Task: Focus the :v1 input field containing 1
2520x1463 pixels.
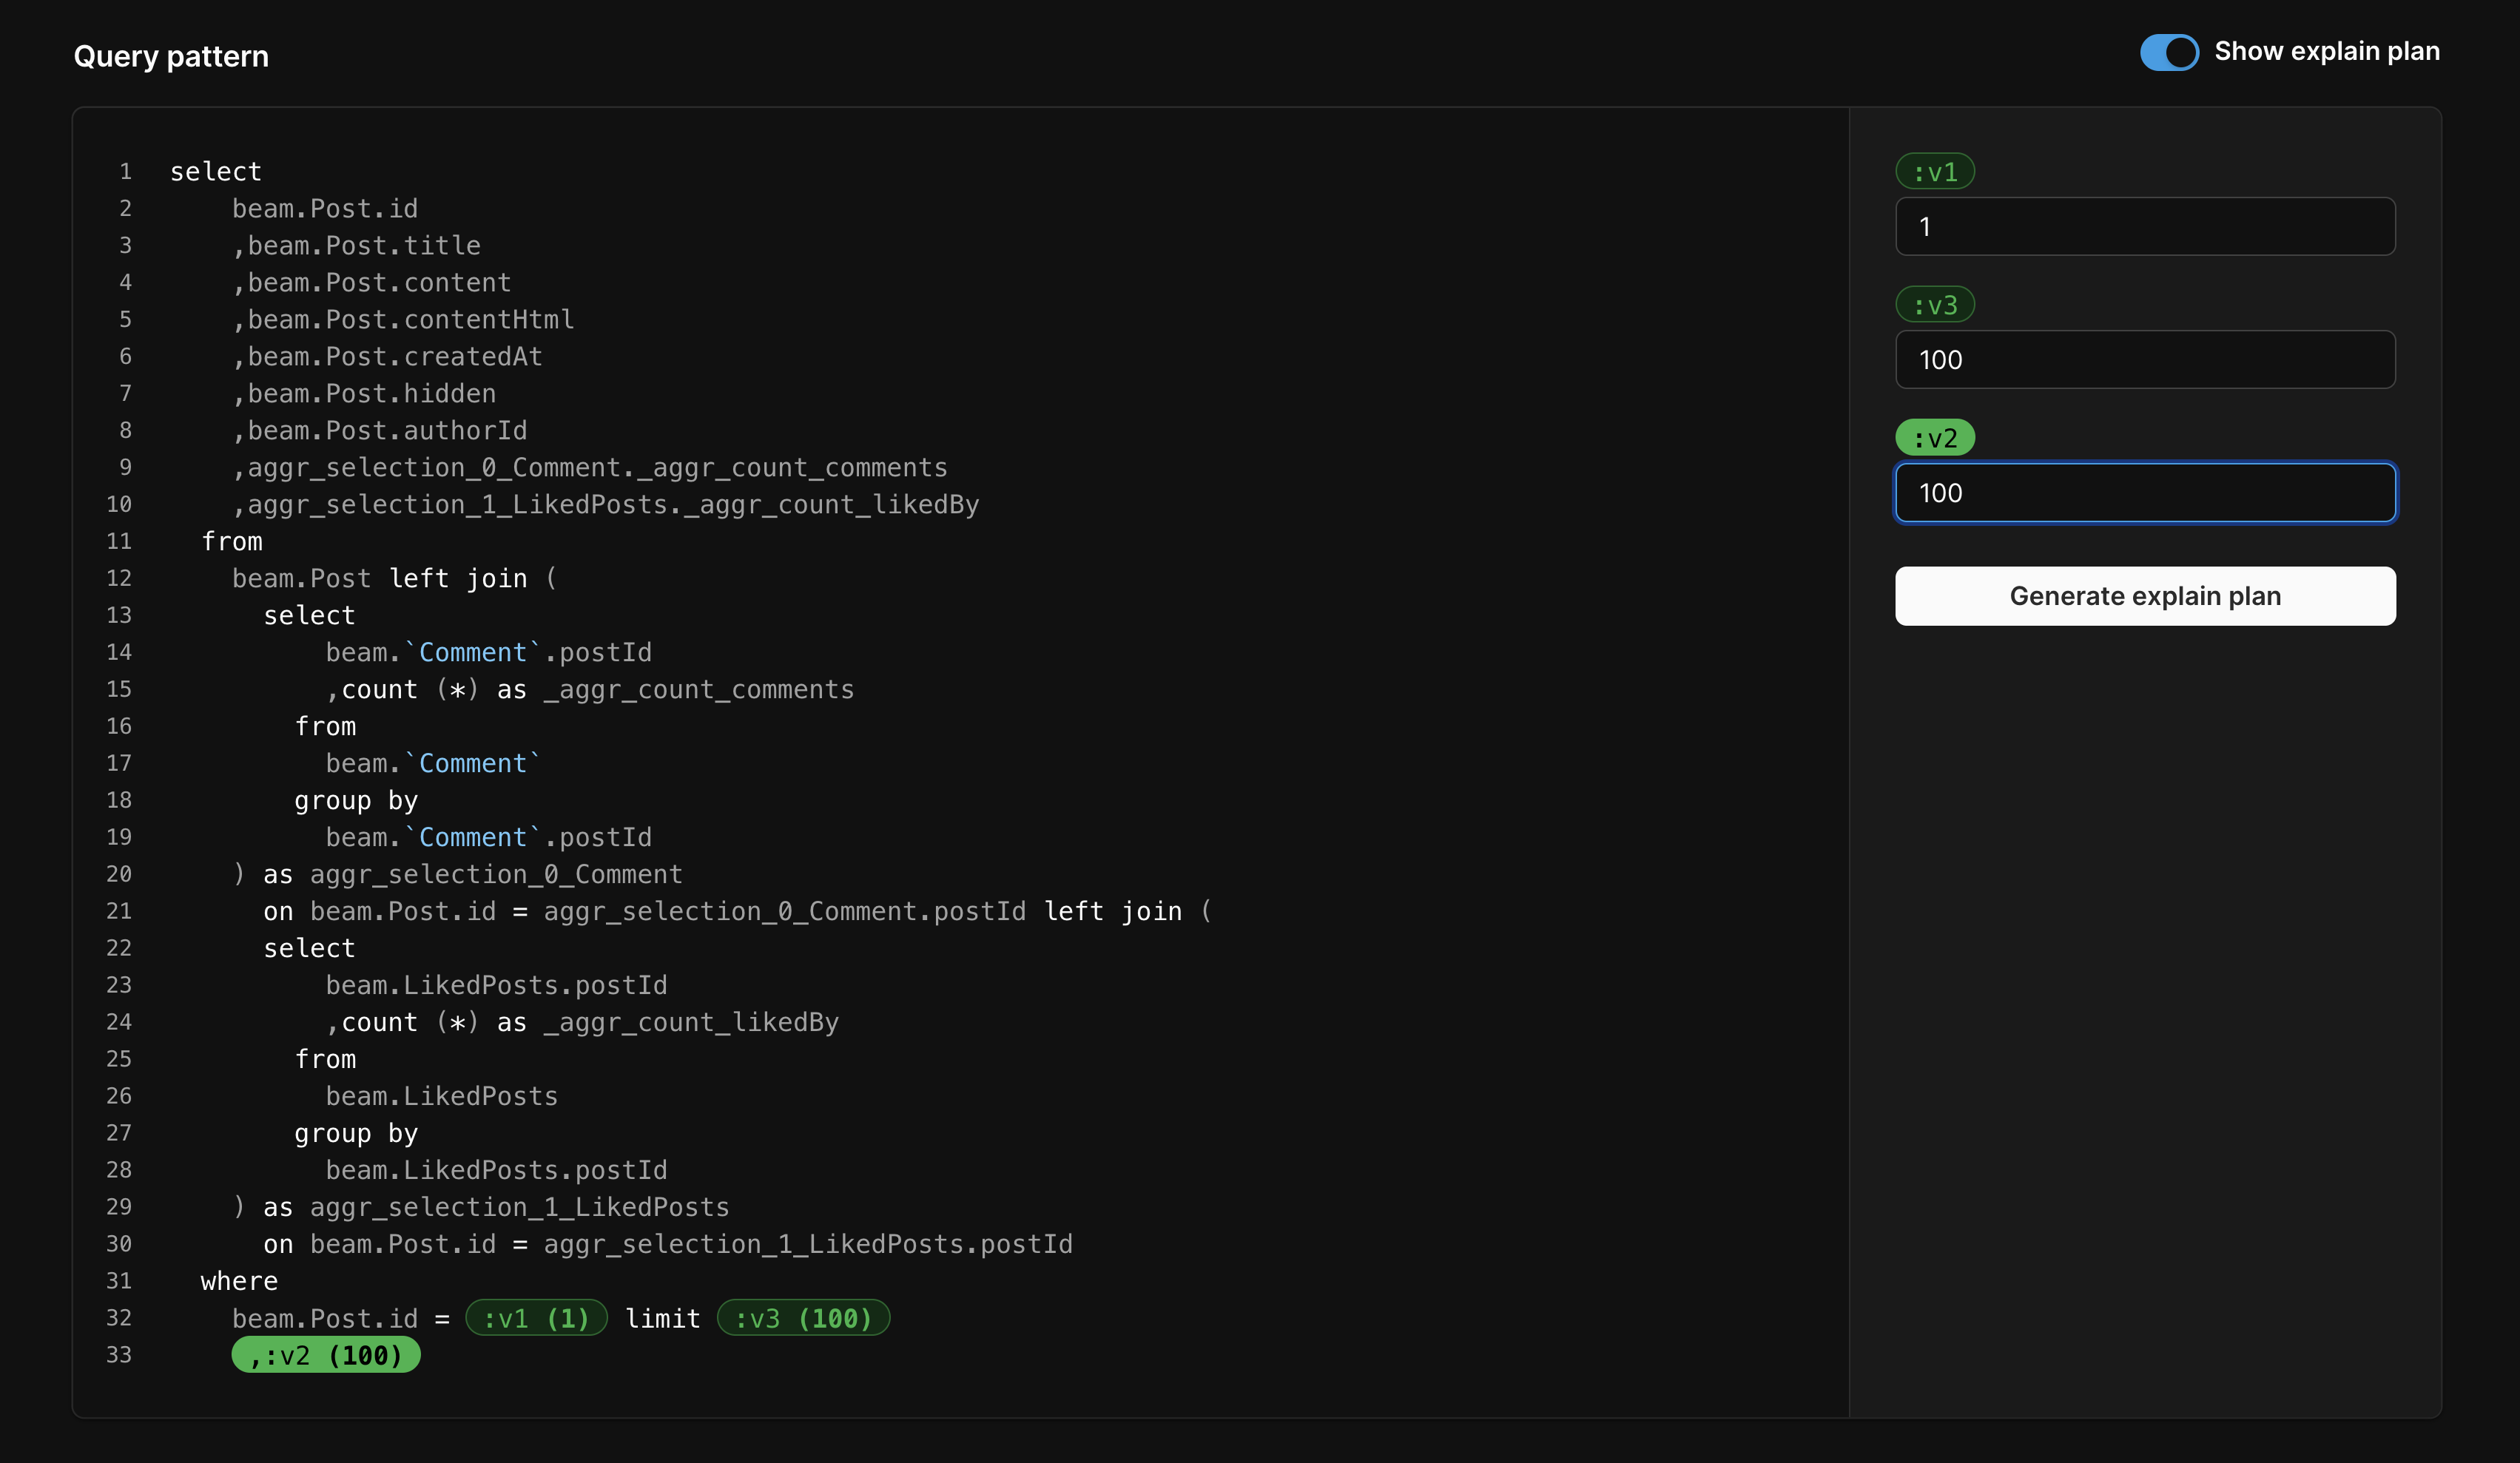Action: [2145, 226]
